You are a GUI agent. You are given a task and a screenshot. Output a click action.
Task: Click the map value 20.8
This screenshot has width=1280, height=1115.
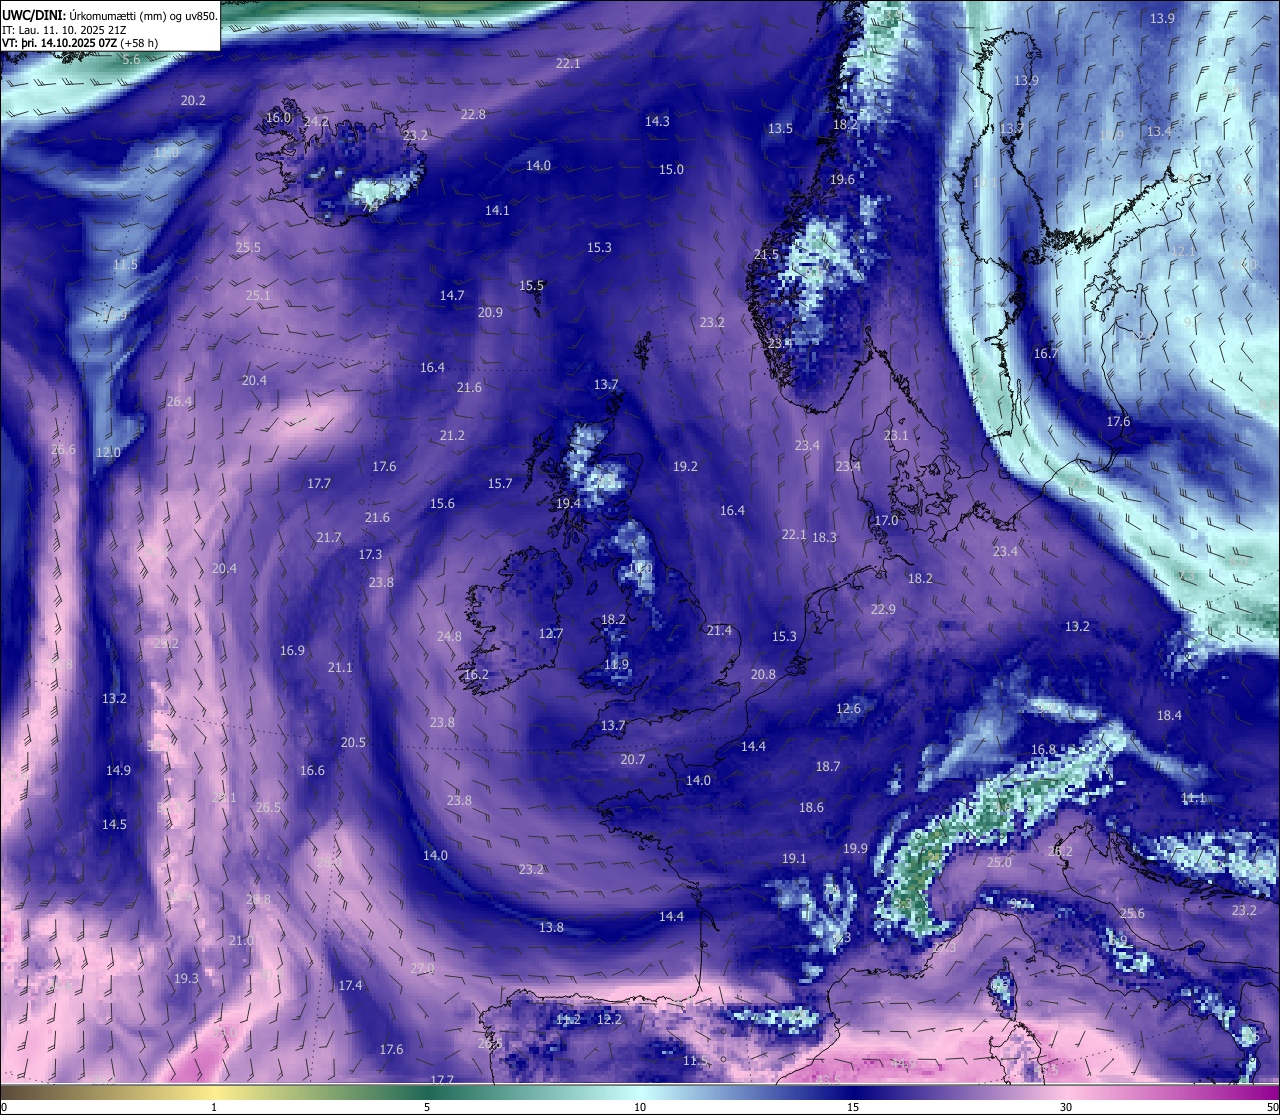coord(763,675)
